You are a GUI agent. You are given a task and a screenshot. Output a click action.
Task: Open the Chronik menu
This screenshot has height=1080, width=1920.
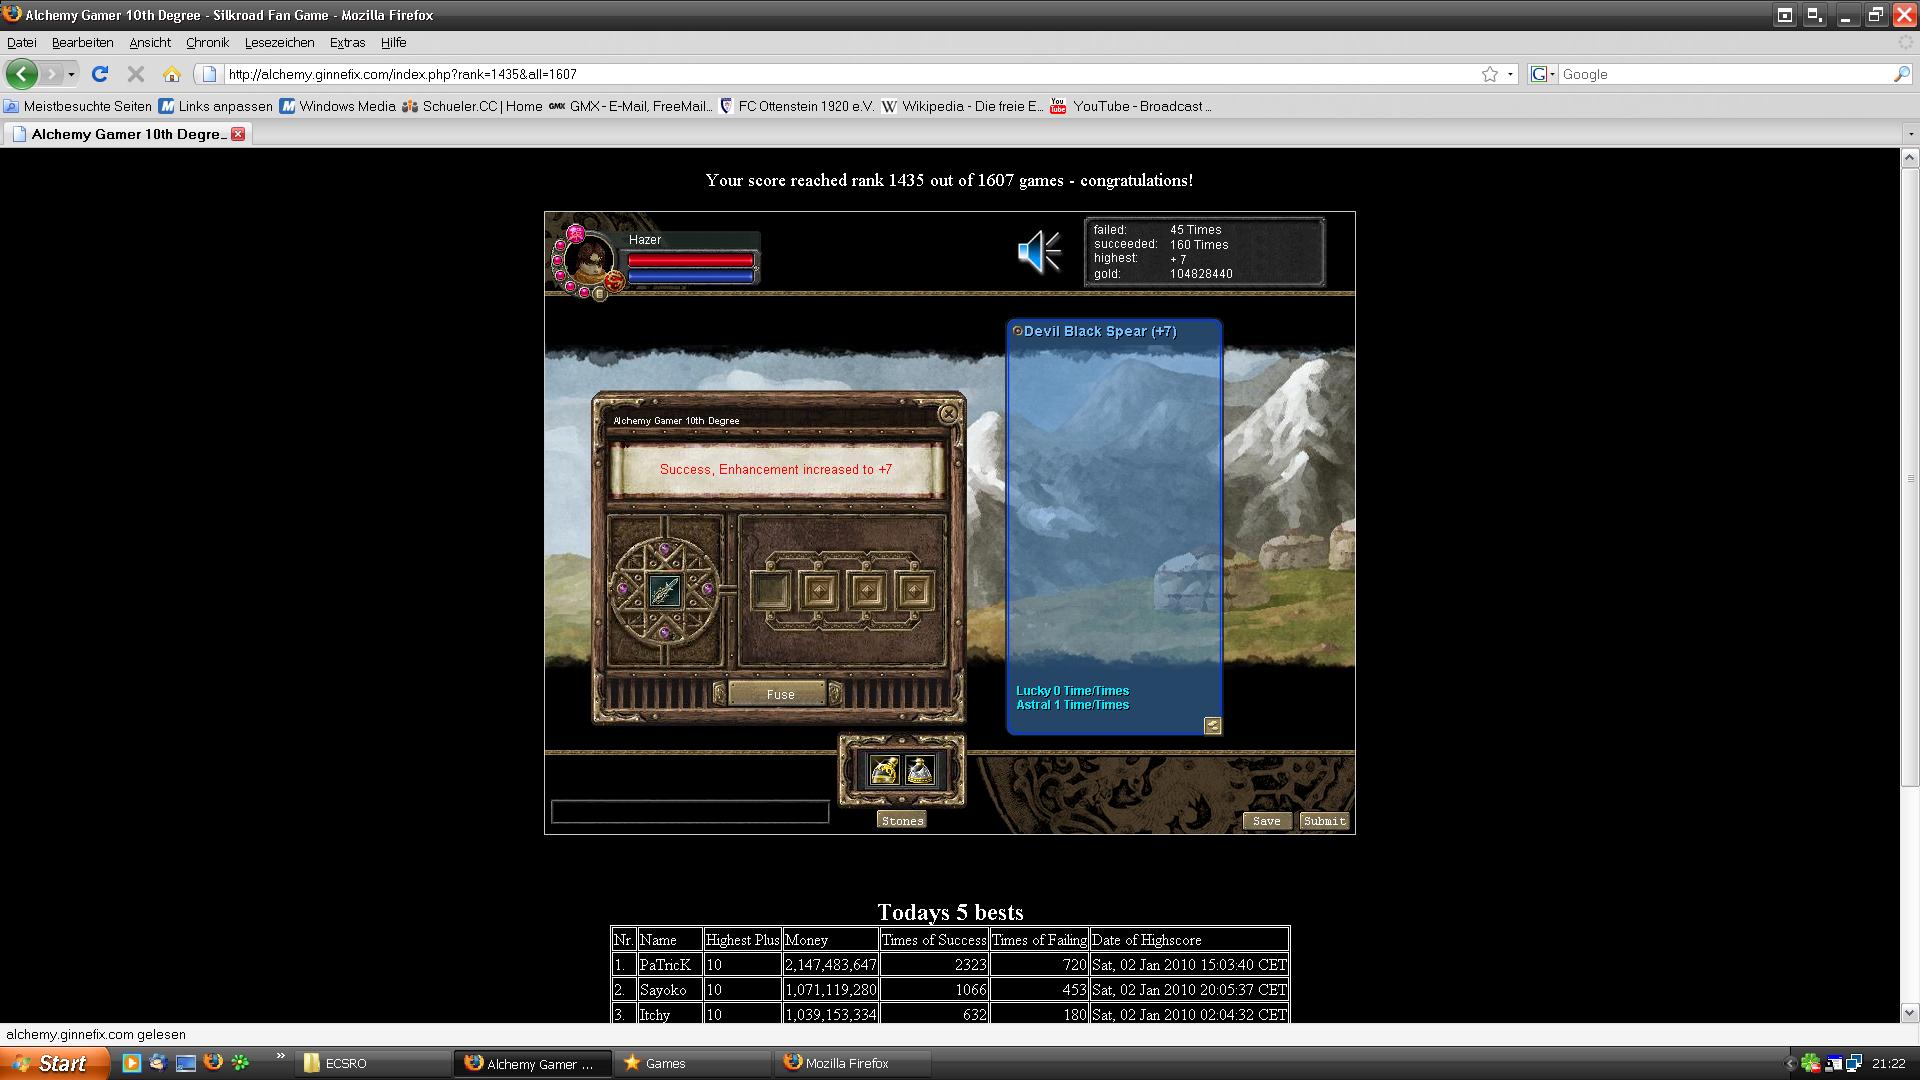207,43
